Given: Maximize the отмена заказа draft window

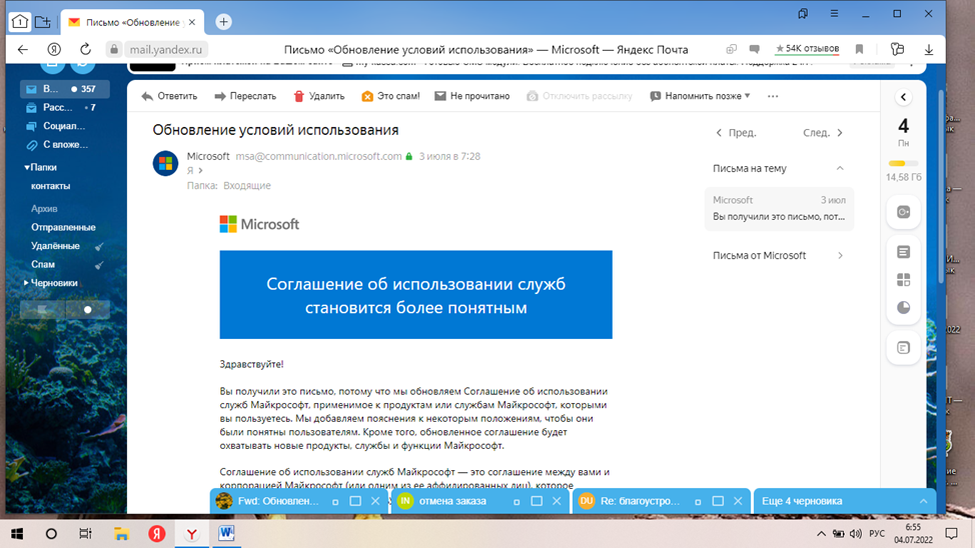Looking at the screenshot, I should point(537,501).
